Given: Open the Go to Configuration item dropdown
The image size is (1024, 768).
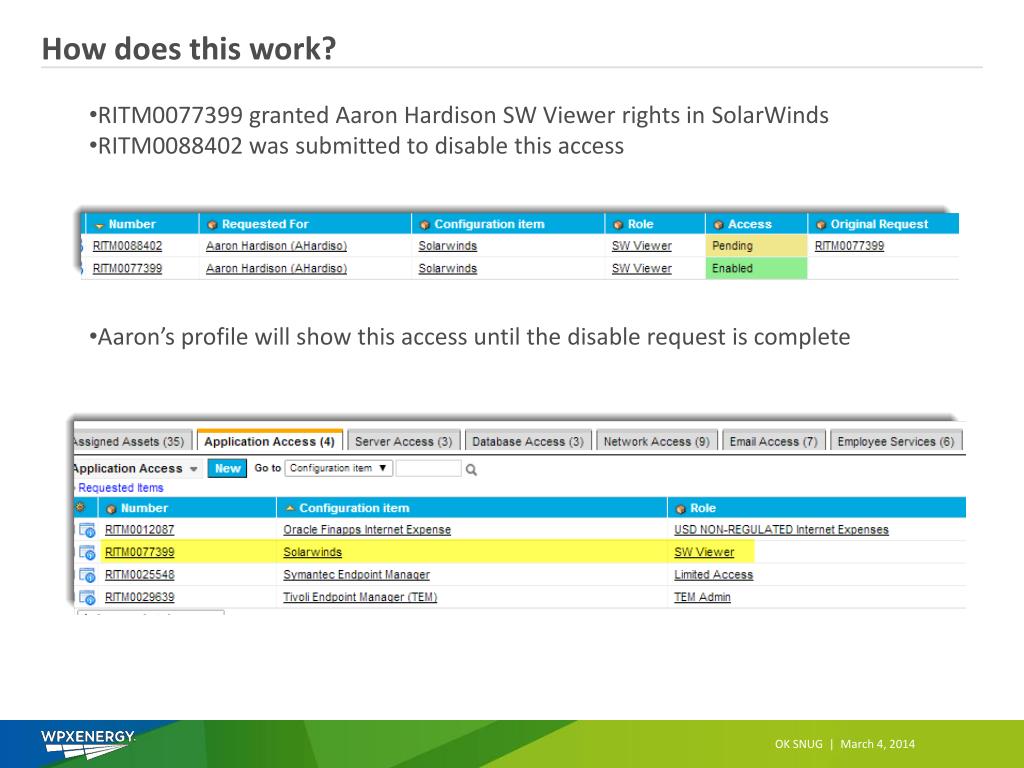Looking at the screenshot, I should 338,468.
